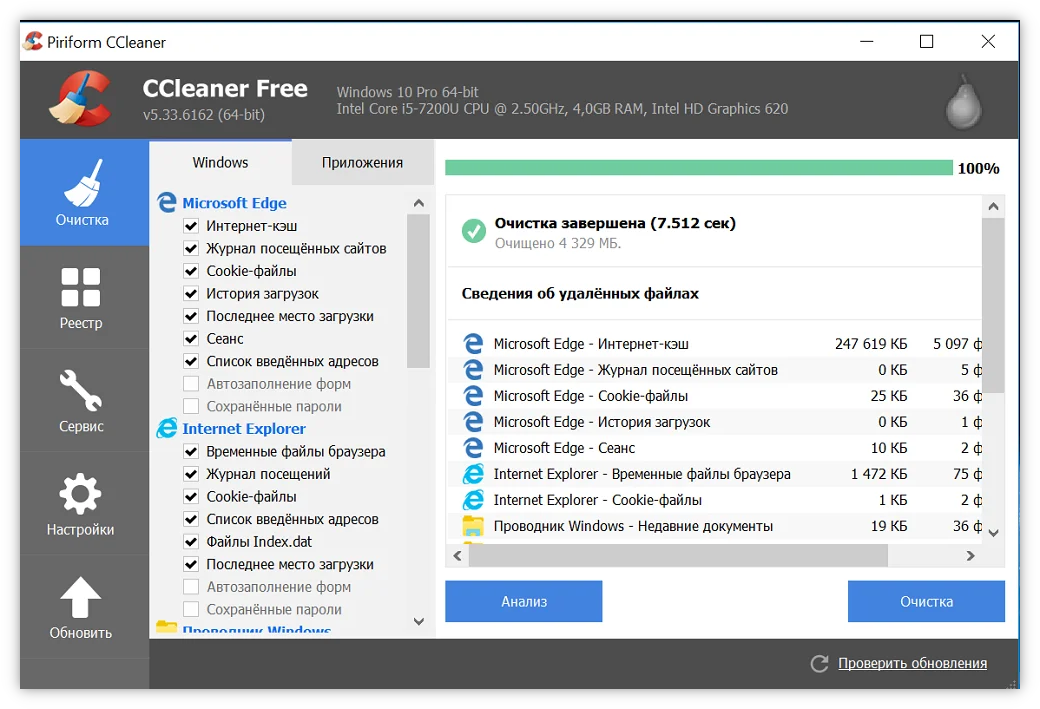Click the CCleaner title bar app icon

(33, 42)
